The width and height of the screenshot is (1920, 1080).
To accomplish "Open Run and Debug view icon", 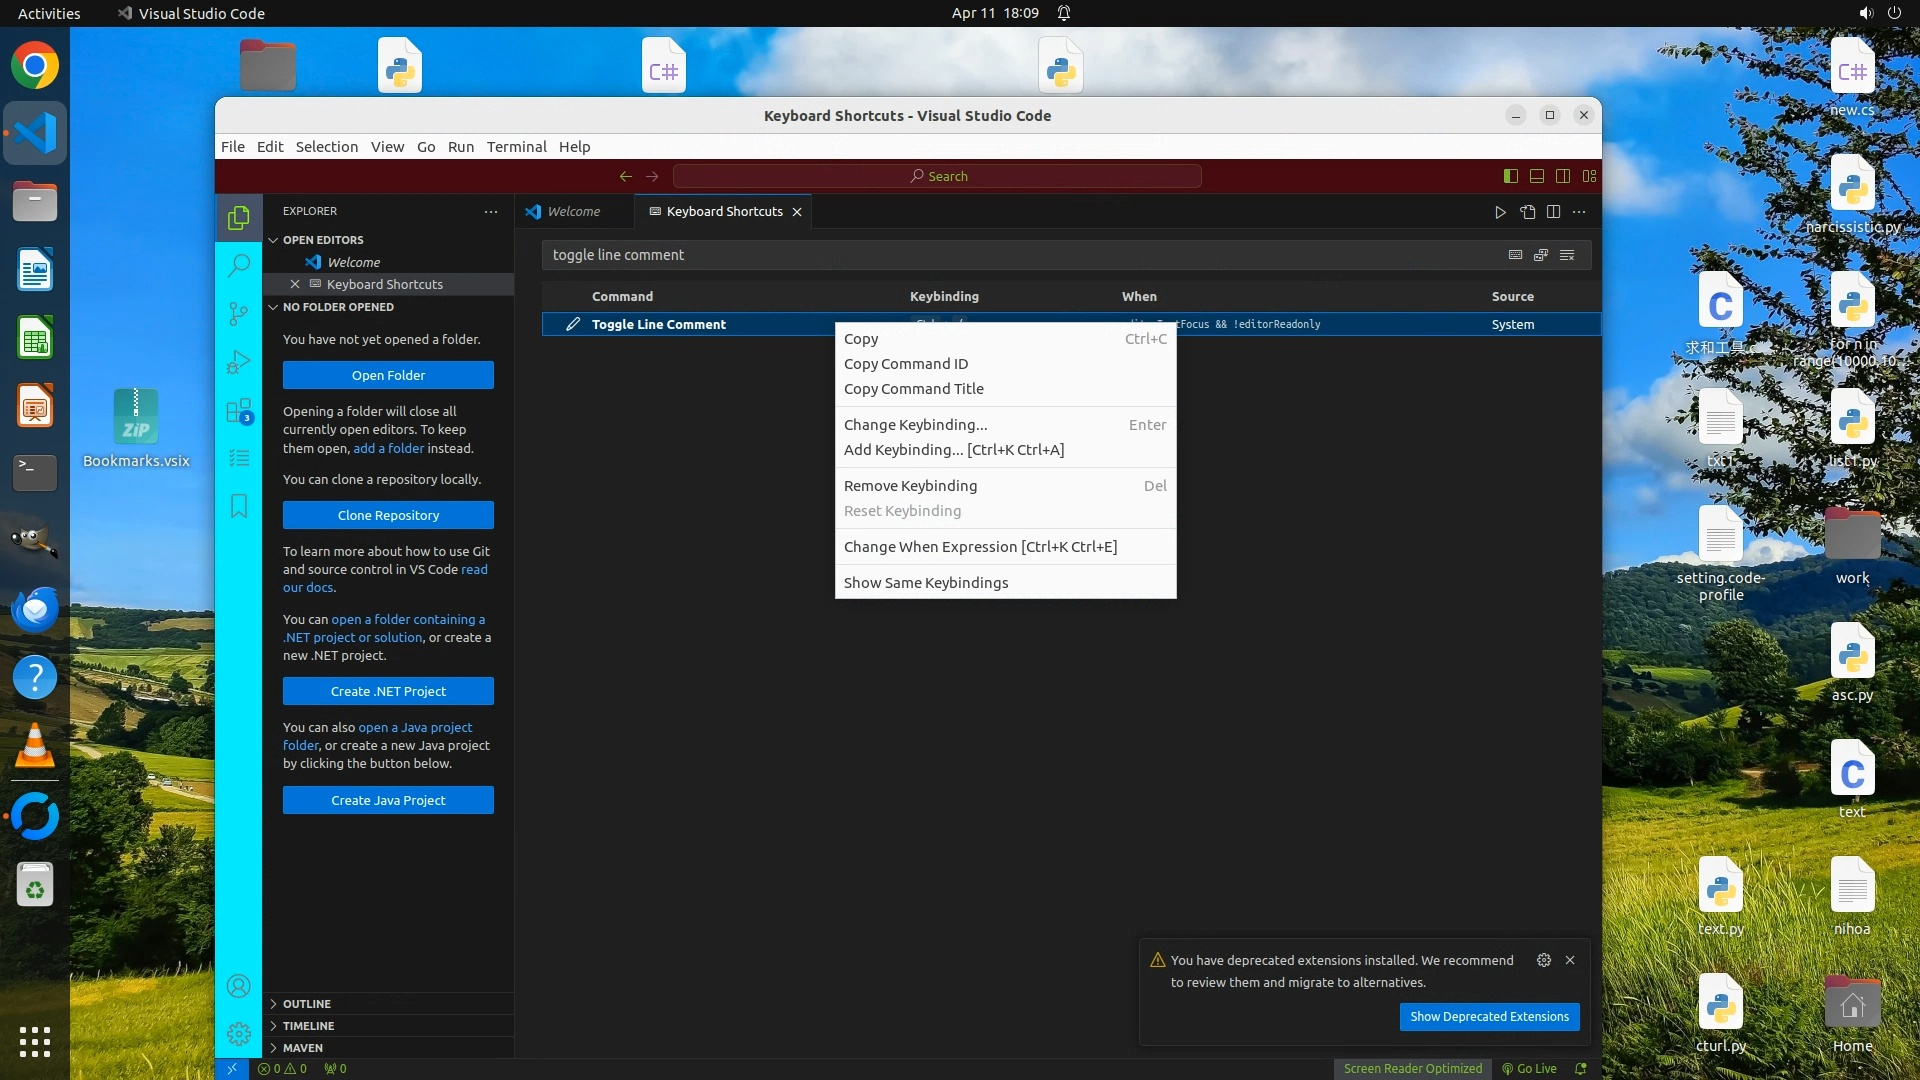I will (239, 362).
